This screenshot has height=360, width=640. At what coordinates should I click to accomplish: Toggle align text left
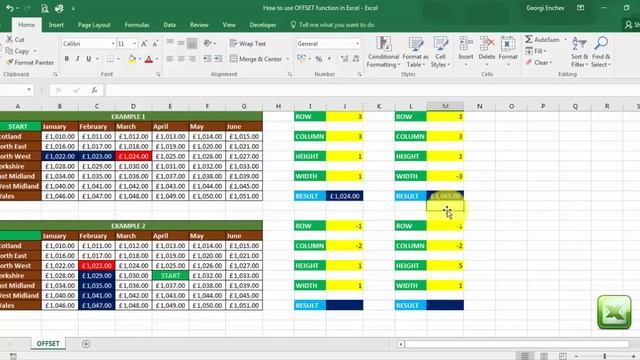coord(170,59)
